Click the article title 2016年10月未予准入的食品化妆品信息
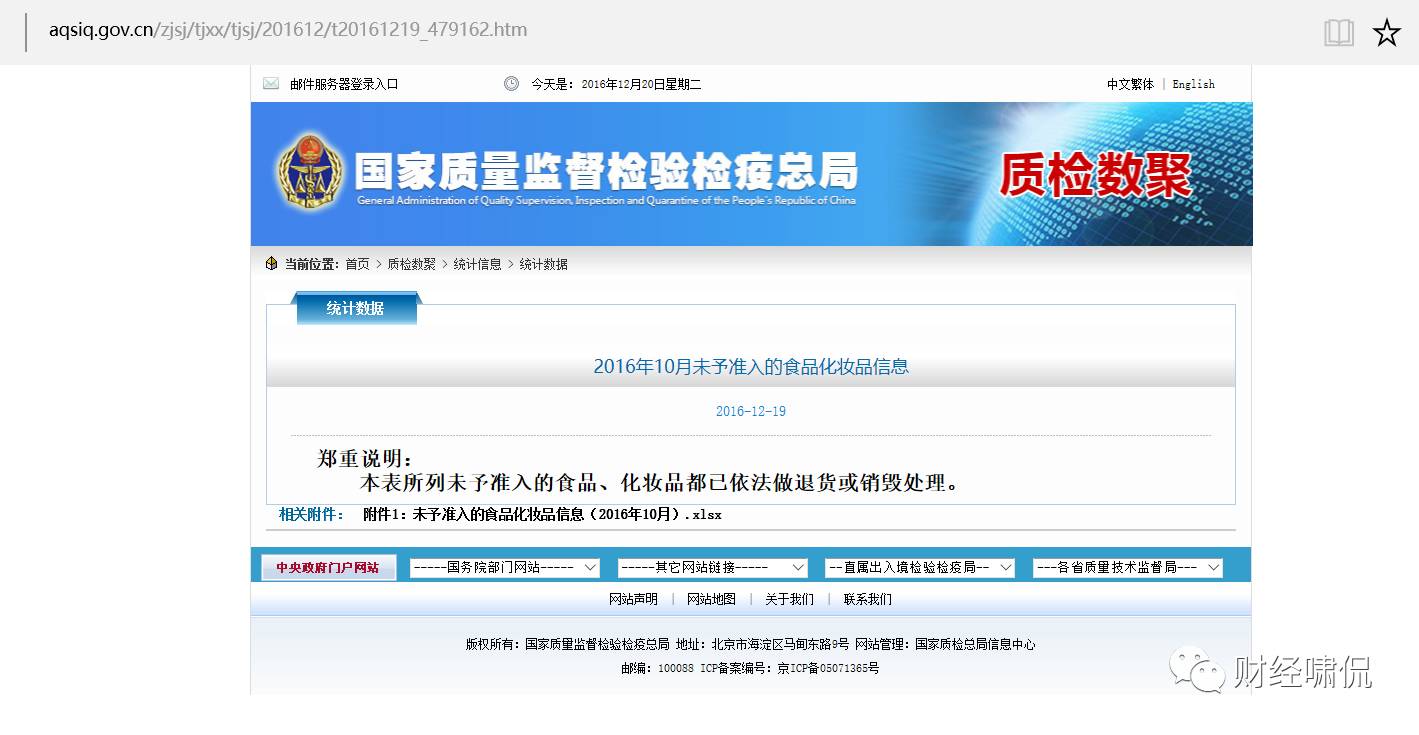1419x735 pixels. click(751, 367)
